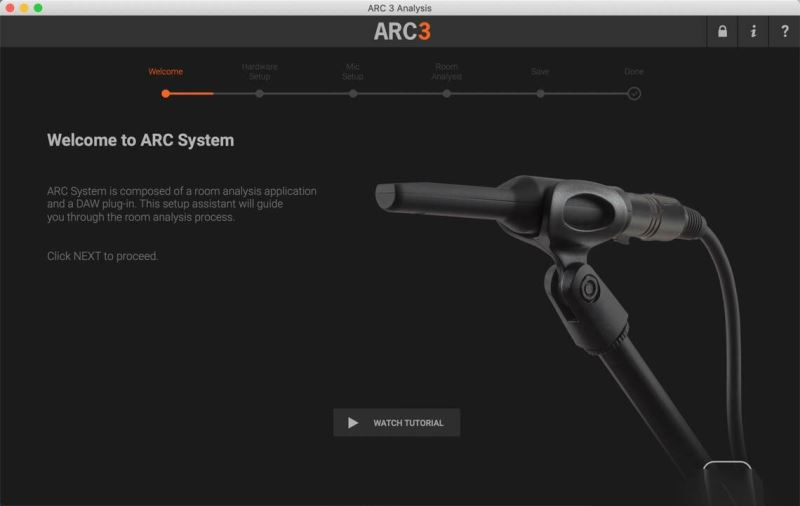Click the Hardware Setup progress dot
The image size is (800, 506).
click(x=259, y=93)
